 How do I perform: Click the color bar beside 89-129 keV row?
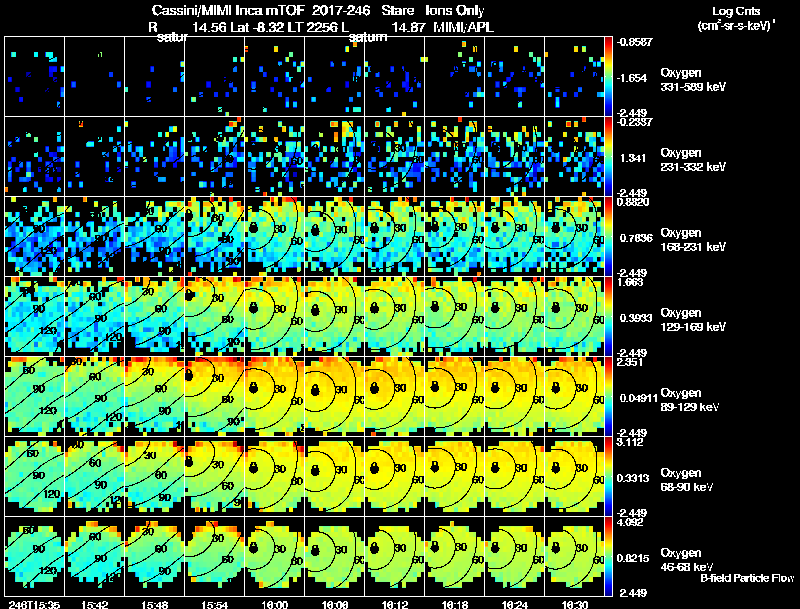pyautogui.click(x=608, y=396)
